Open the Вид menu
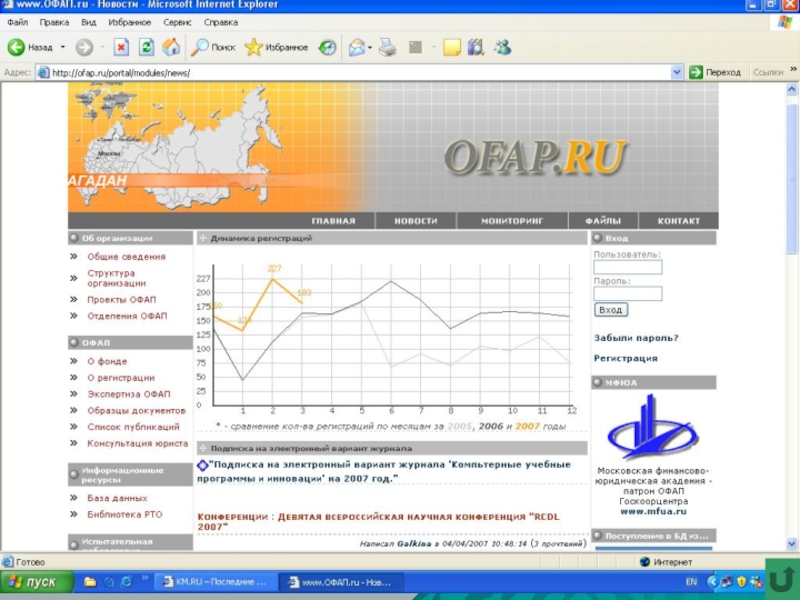Viewport: 800px width, 600px height. tap(88, 22)
